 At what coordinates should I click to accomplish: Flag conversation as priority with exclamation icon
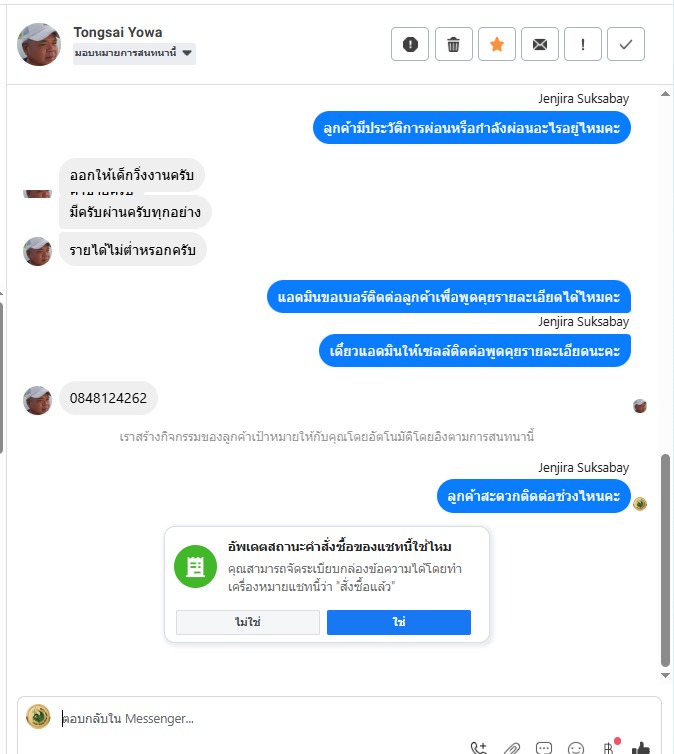(x=583, y=44)
